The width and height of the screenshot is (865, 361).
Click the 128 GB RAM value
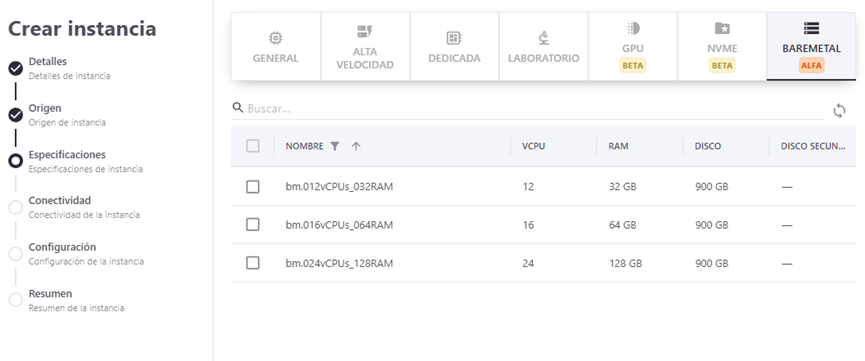(626, 264)
